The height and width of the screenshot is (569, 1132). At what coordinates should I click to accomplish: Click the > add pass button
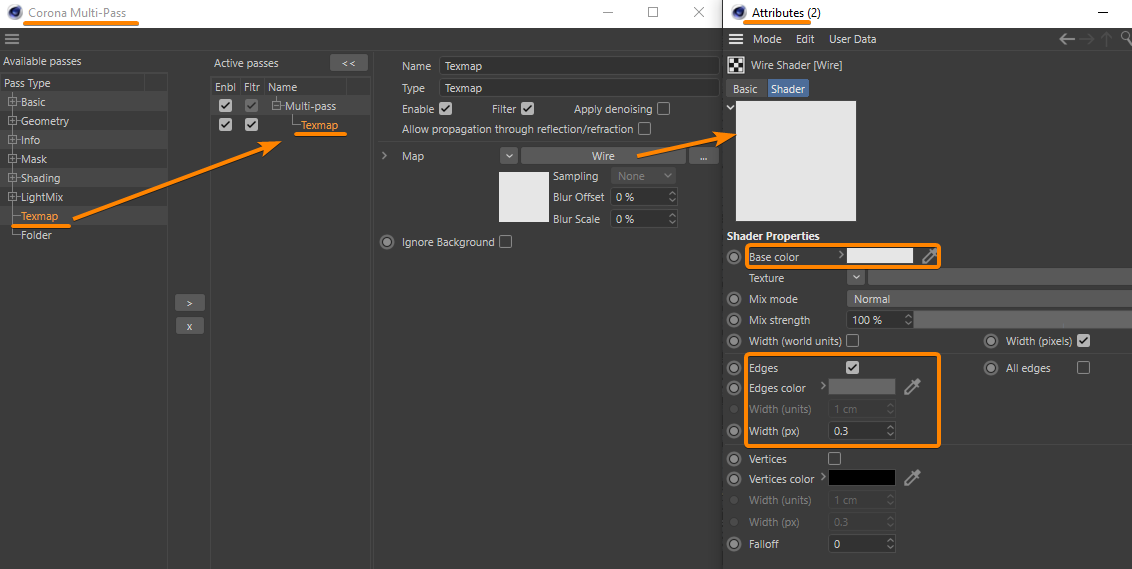coord(190,303)
